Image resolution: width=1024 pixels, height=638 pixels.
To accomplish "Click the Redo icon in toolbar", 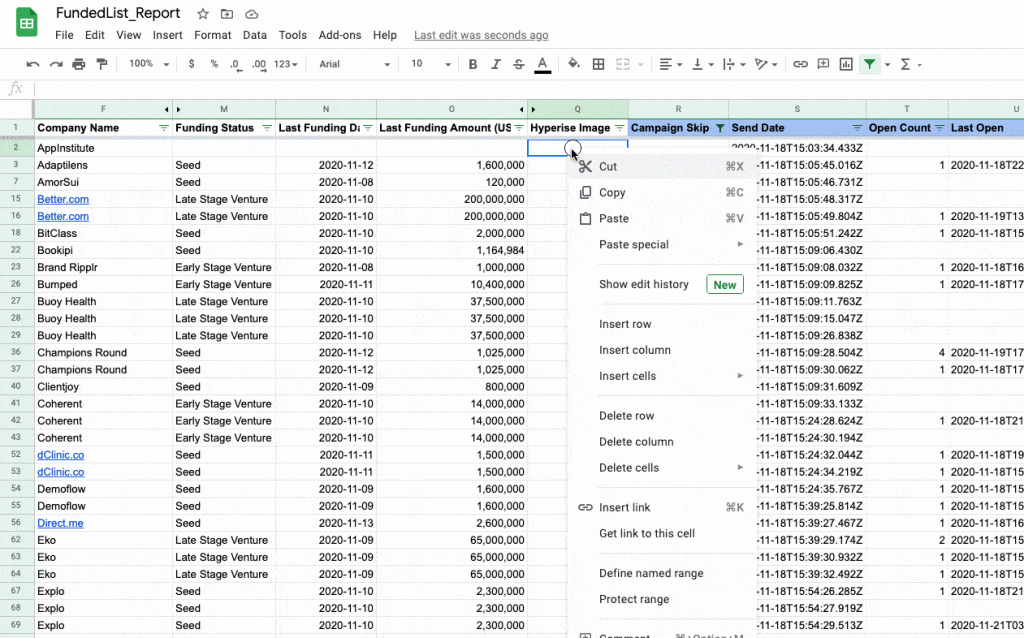I will coord(56,64).
